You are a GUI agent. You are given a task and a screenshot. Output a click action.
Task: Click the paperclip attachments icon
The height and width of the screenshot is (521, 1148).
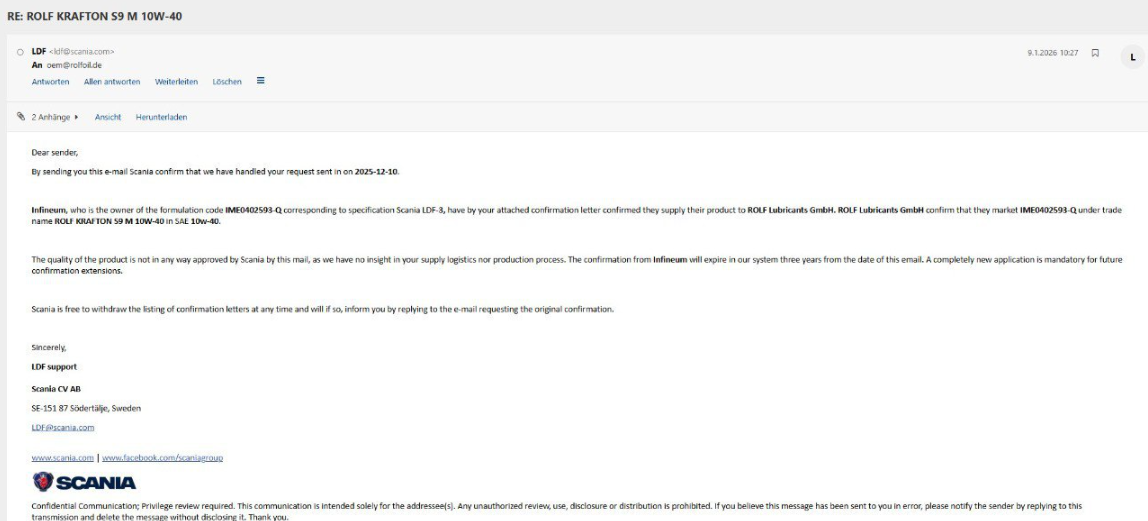tap(20, 116)
